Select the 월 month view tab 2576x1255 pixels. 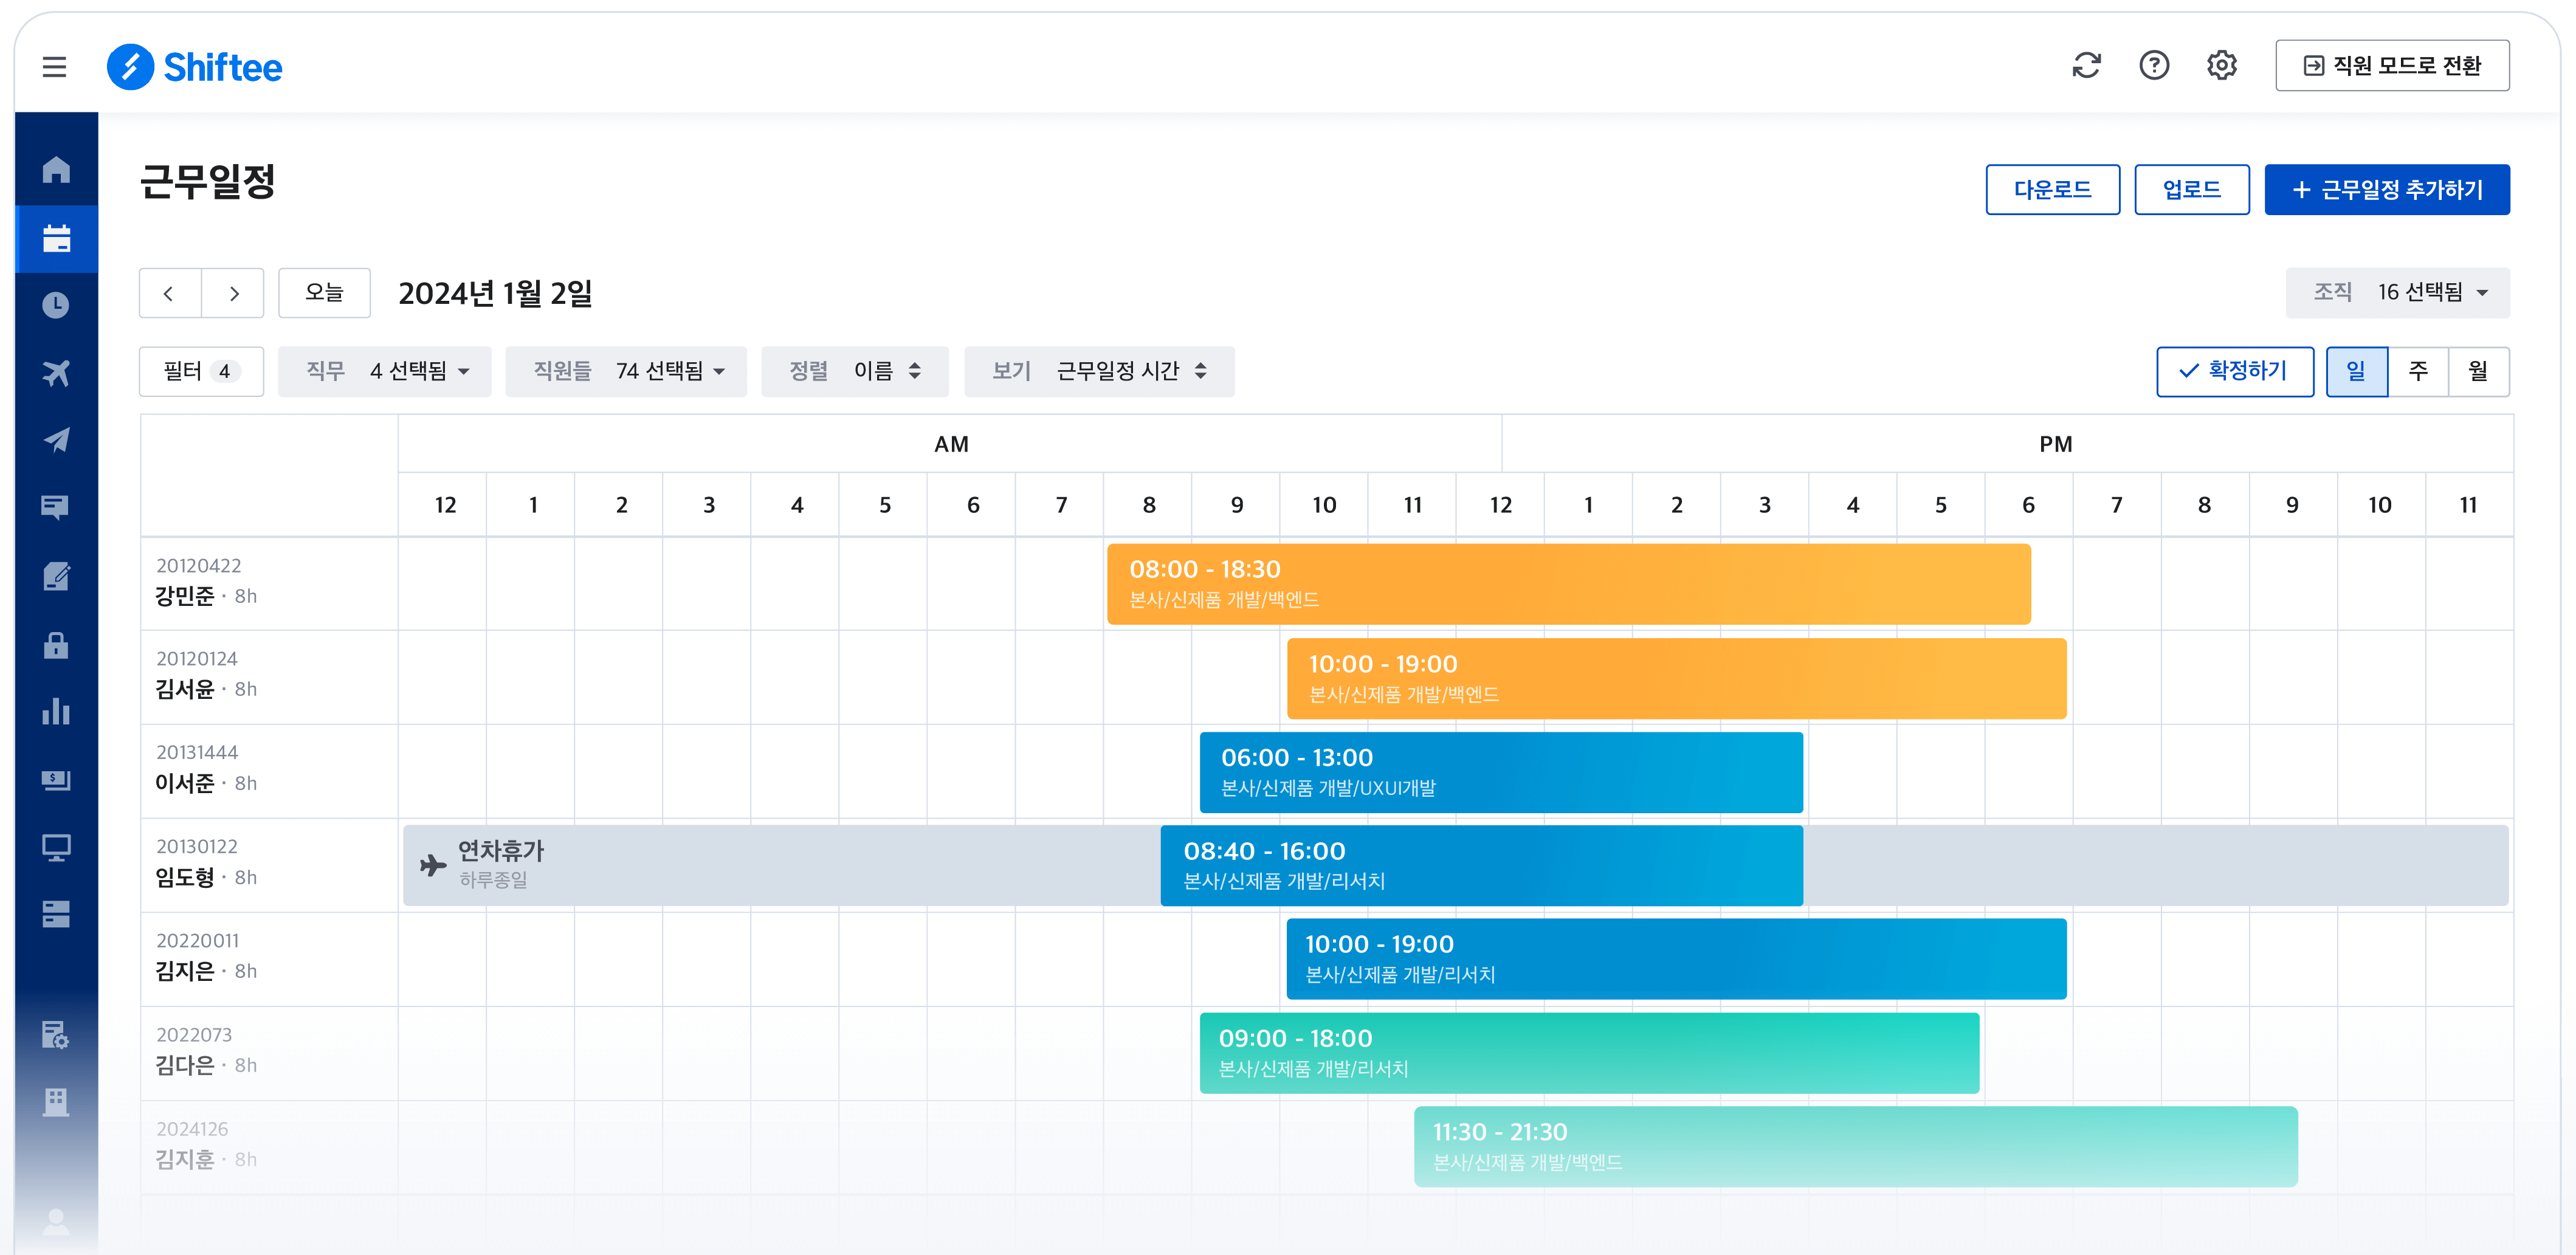2478,372
